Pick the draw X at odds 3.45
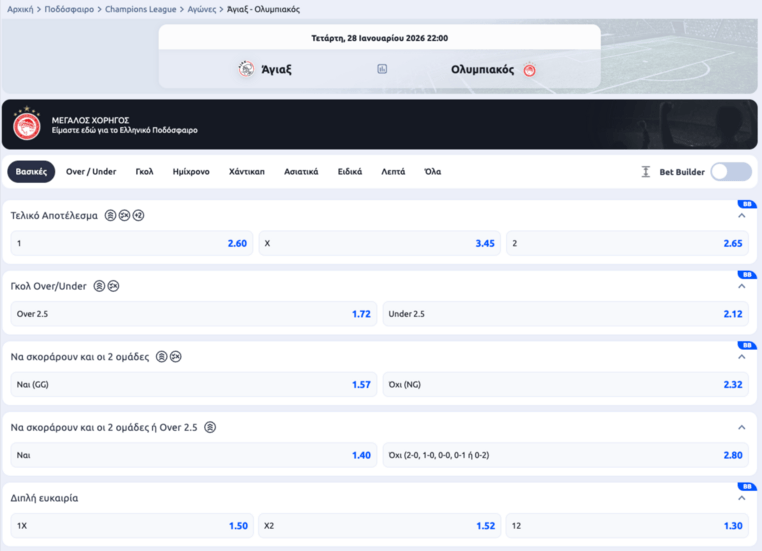This screenshot has width=762, height=551. [379, 243]
